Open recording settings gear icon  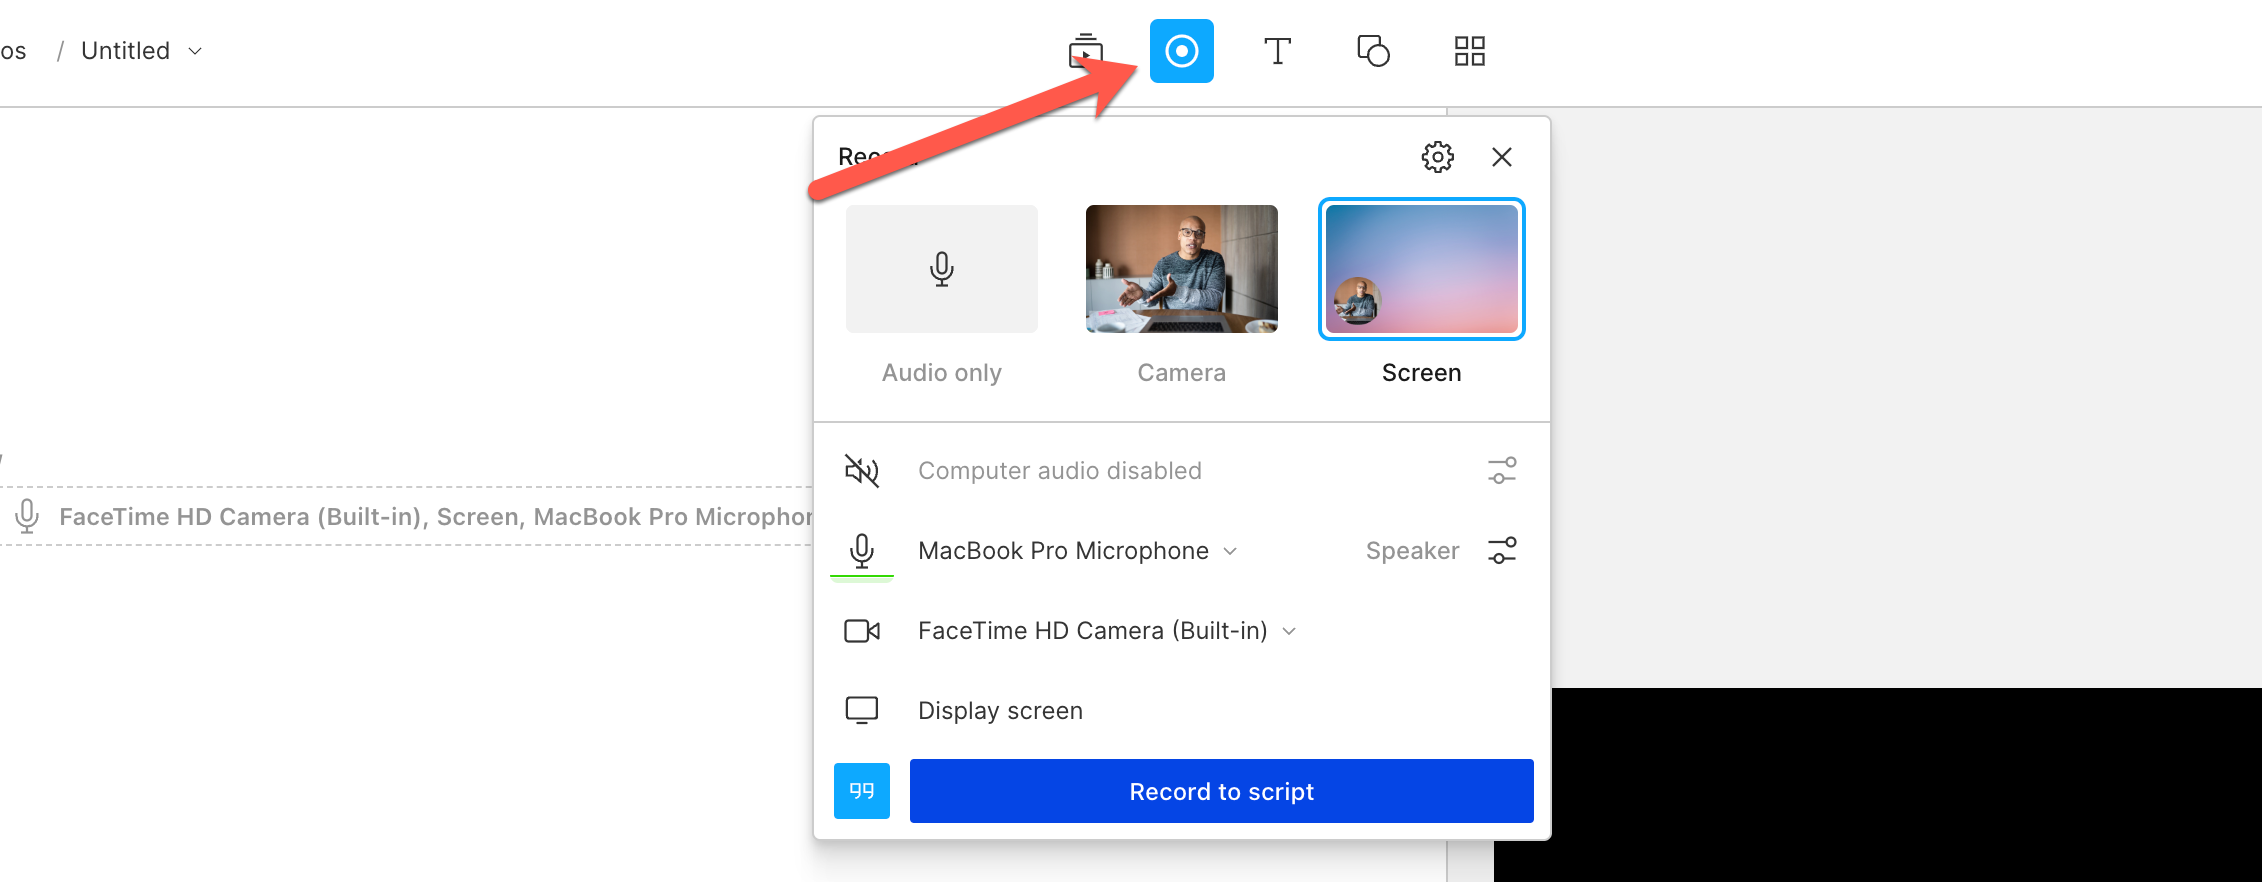pyautogui.click(x=1437, y=157)
